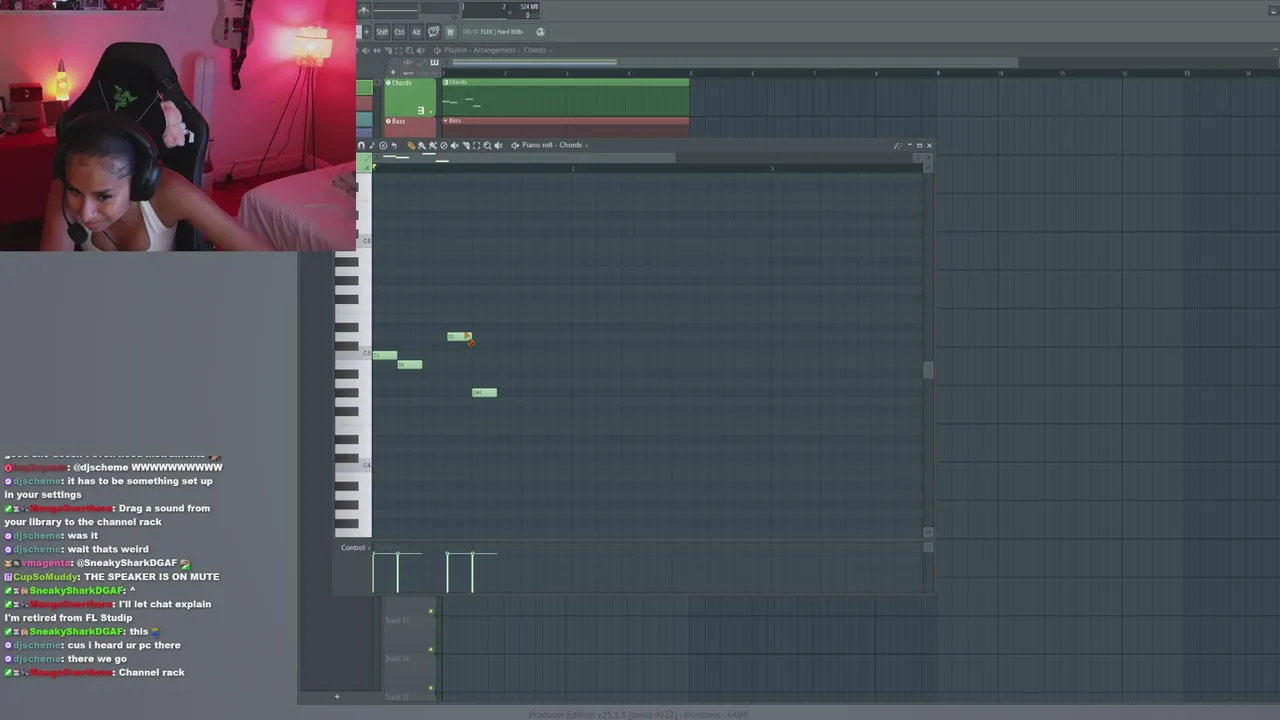Select the dashed-box Select tool in Piano roll

tap(476, 145)
